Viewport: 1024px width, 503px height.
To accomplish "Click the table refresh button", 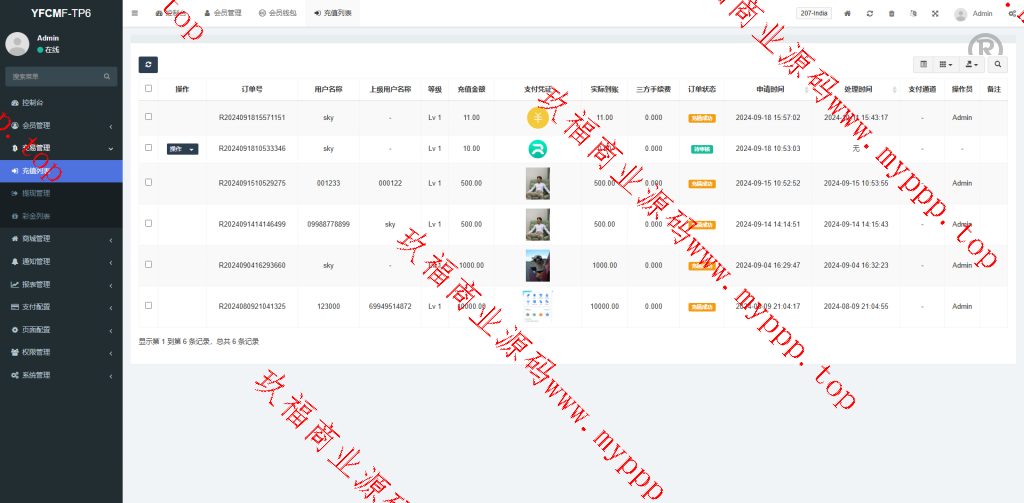I will (x=147, y=64).
